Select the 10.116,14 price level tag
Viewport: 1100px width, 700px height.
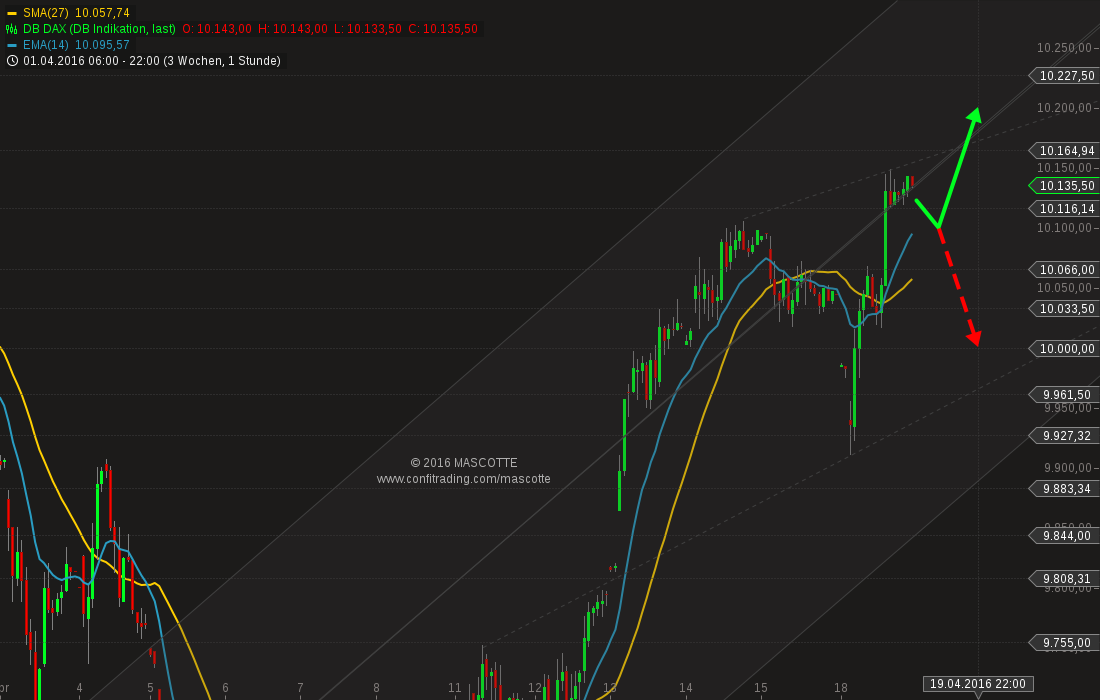click(x=1064, y=209)
